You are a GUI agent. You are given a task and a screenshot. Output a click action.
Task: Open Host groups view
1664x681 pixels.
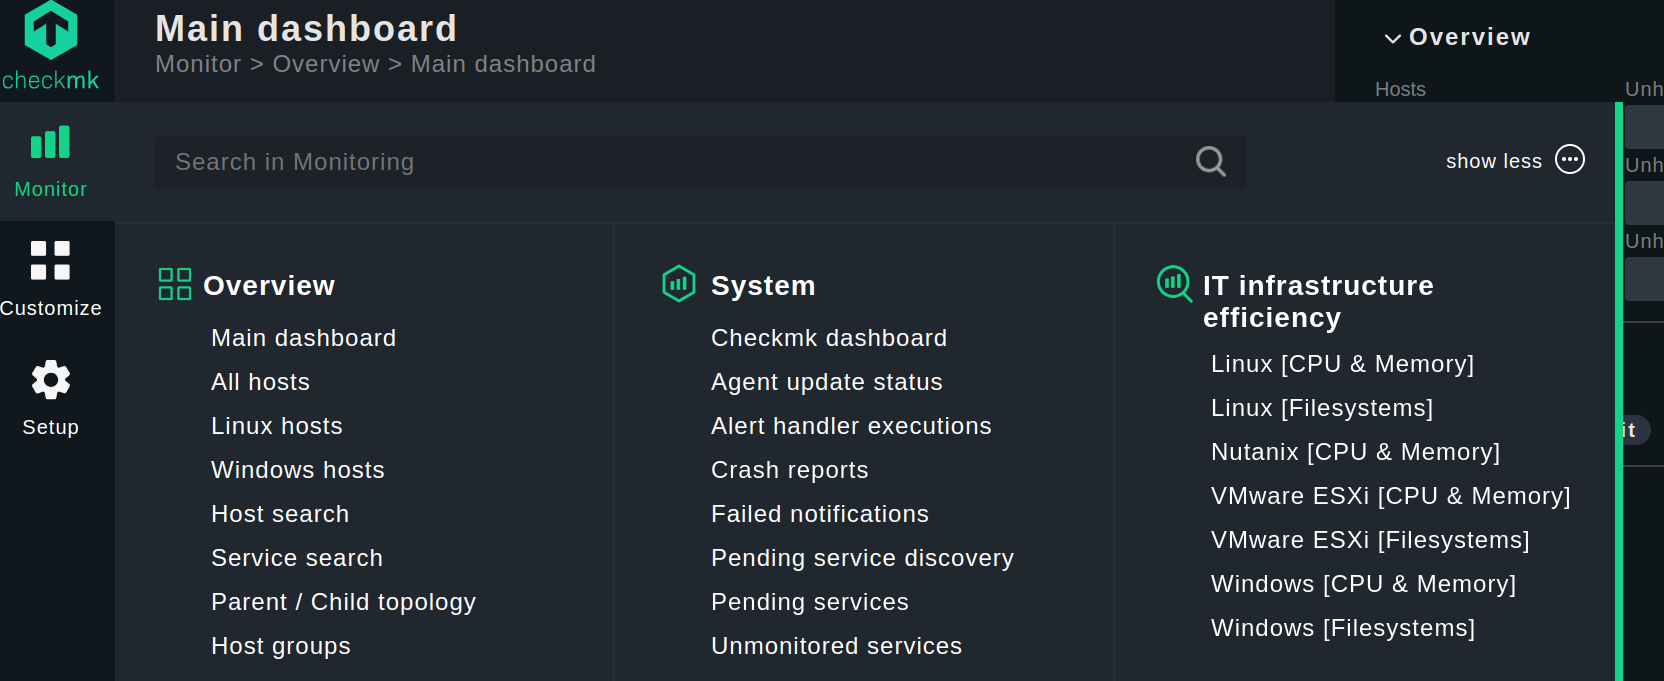[281, 646]
